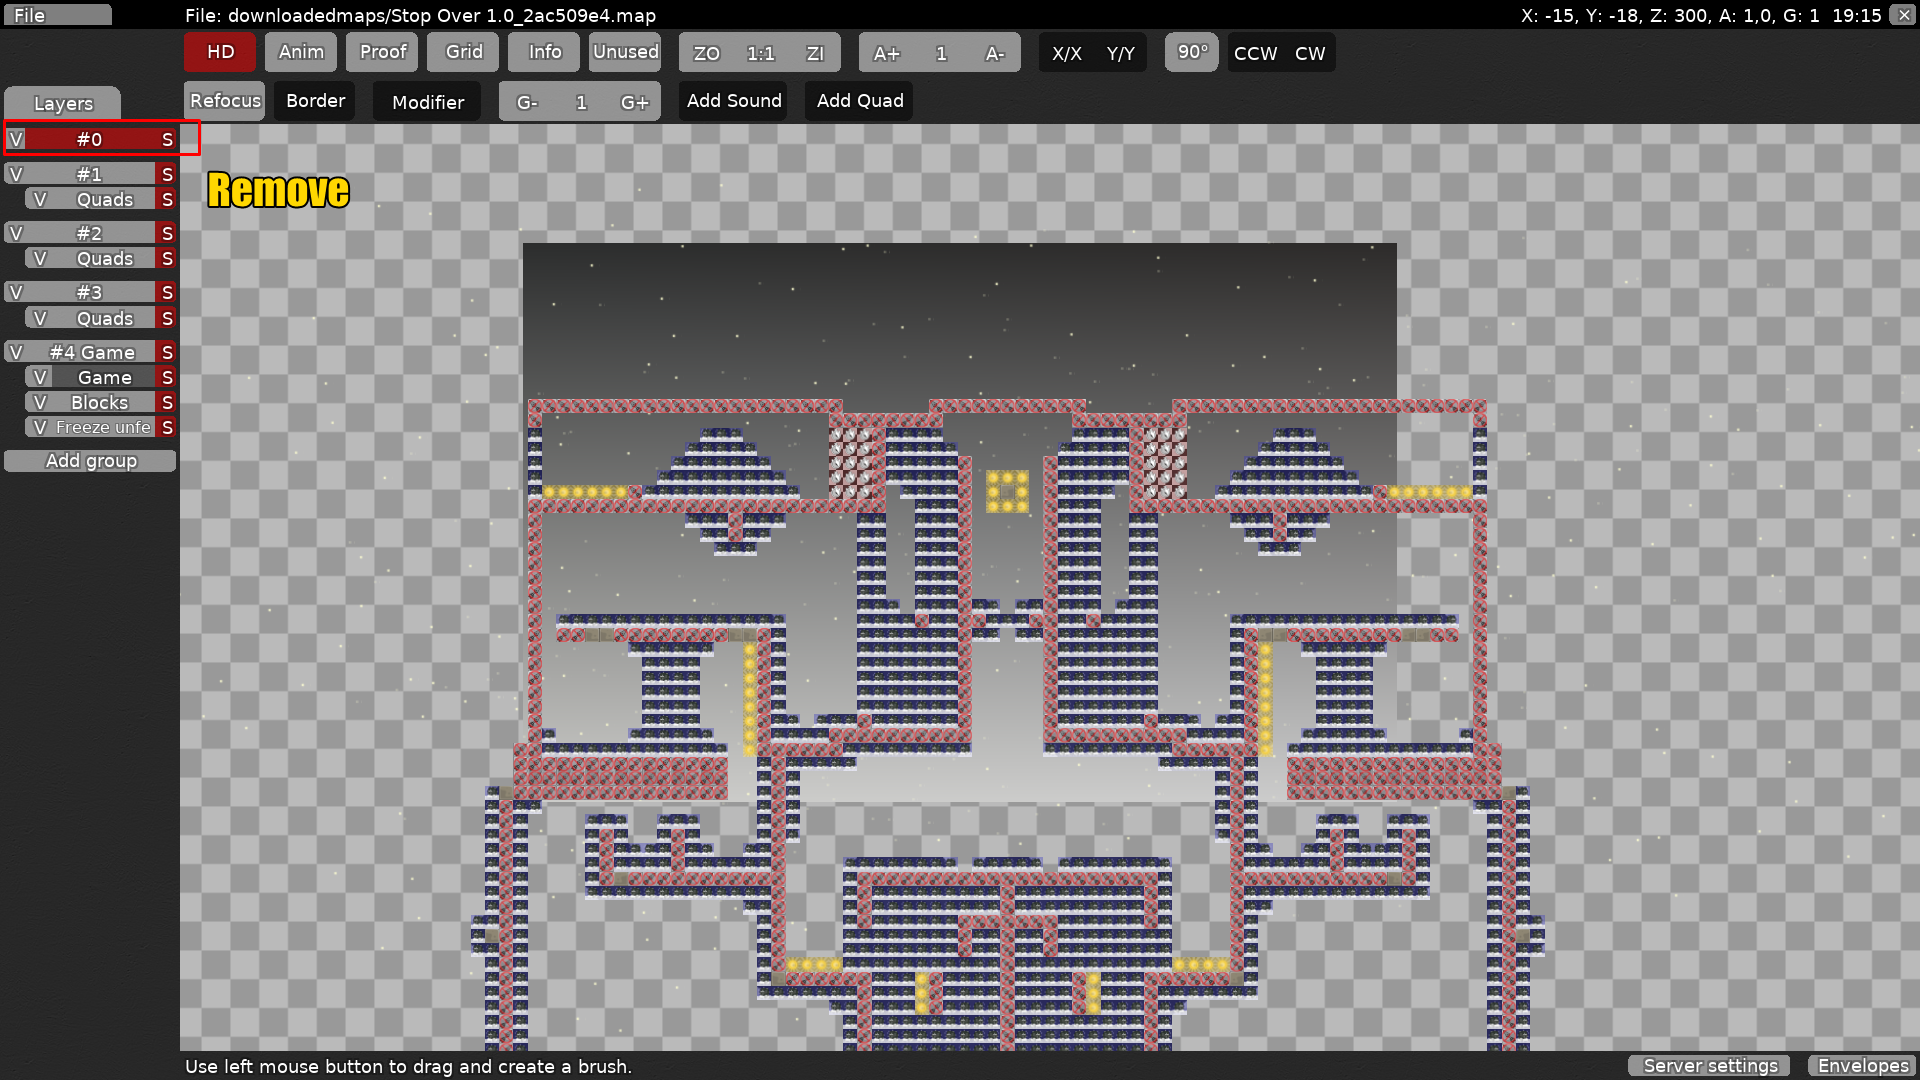Click the ZI zoom in button
The height and width of the screenshot is (1080, 1920).
click(x=815, y=53)
